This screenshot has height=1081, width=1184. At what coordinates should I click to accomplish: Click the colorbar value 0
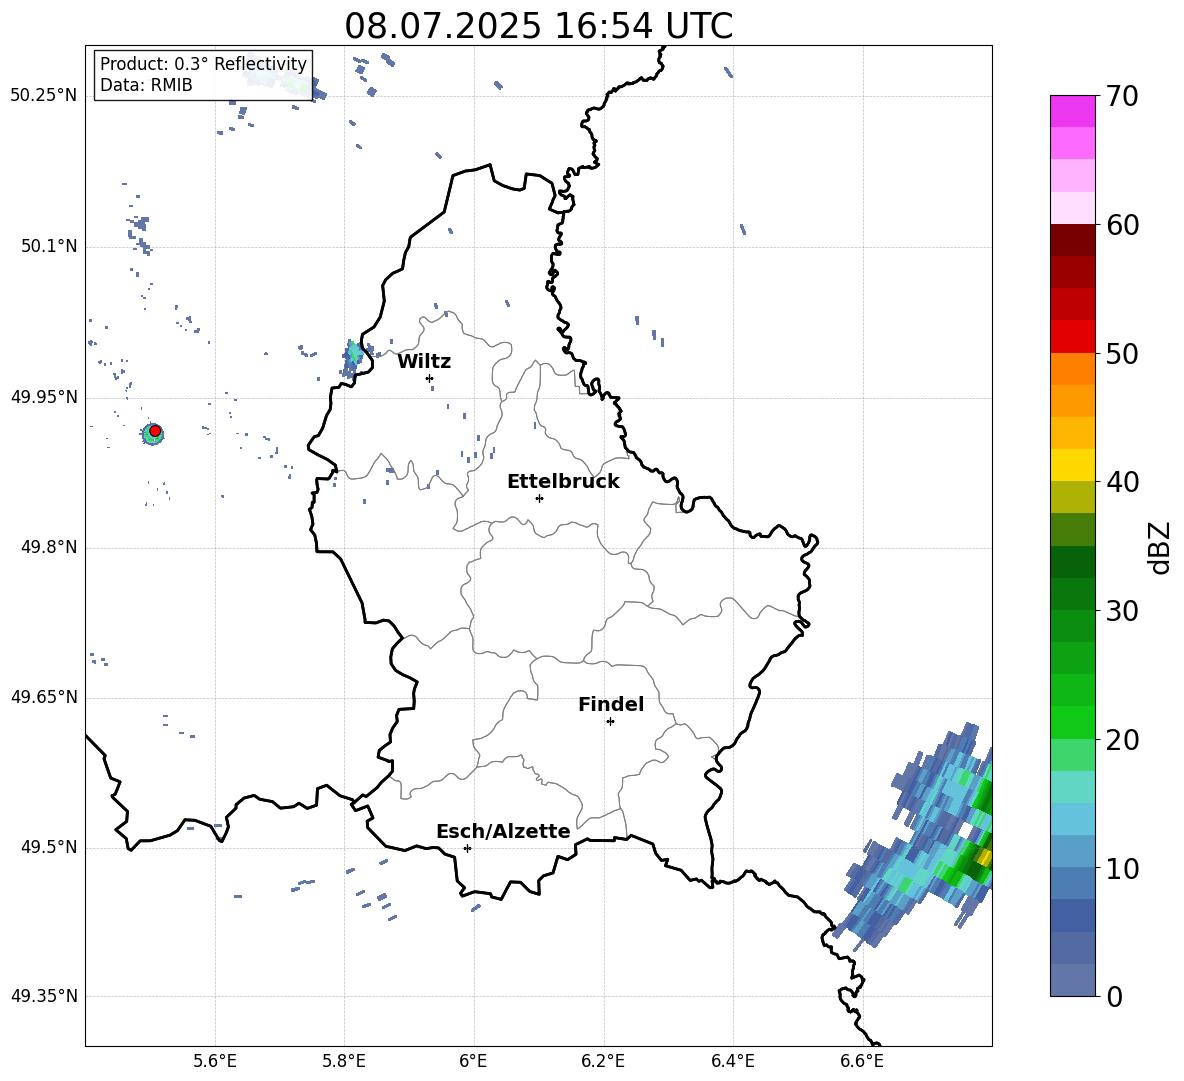[x=1114, y=996]
